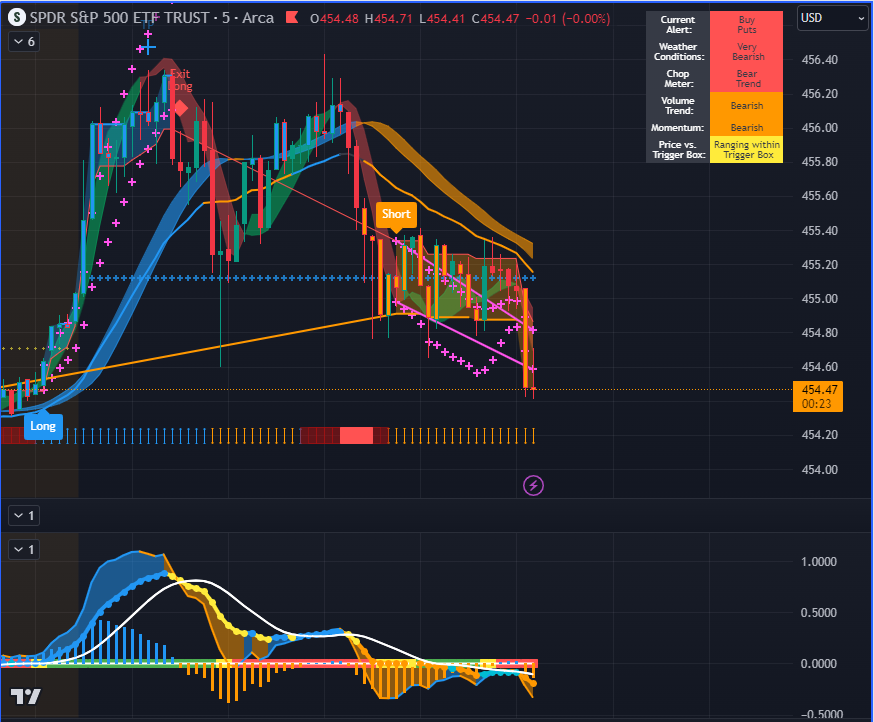Click the Momentum label in status table
The image size is (874, 722).
tap(677, 128)
